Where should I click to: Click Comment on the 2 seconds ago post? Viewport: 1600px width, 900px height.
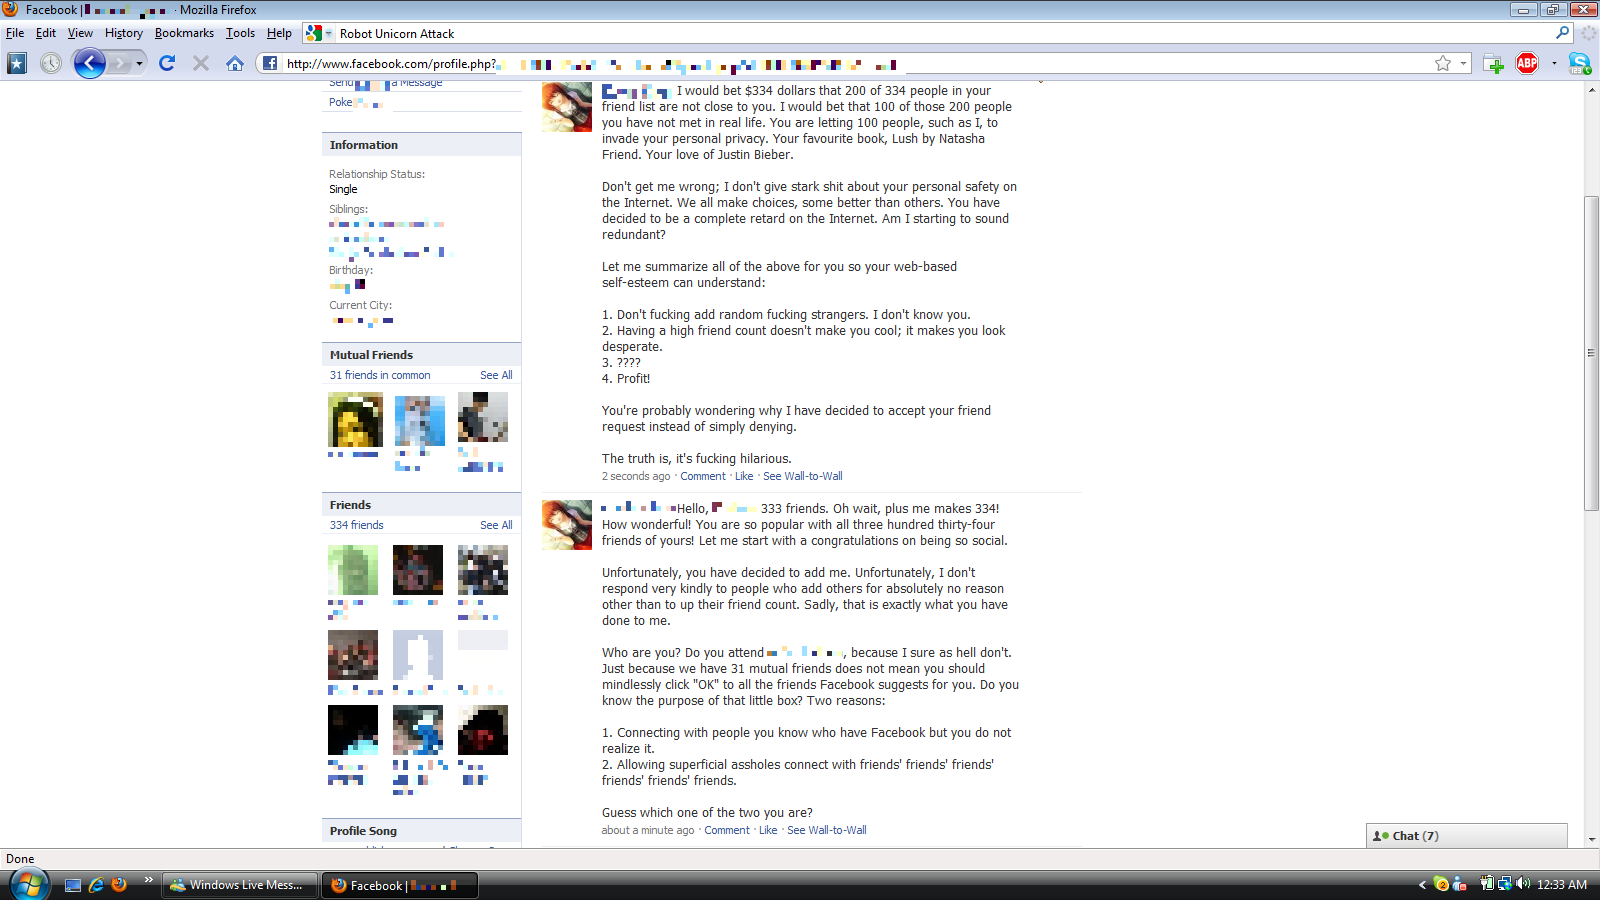pyautogui.click(x=703, y=476)
